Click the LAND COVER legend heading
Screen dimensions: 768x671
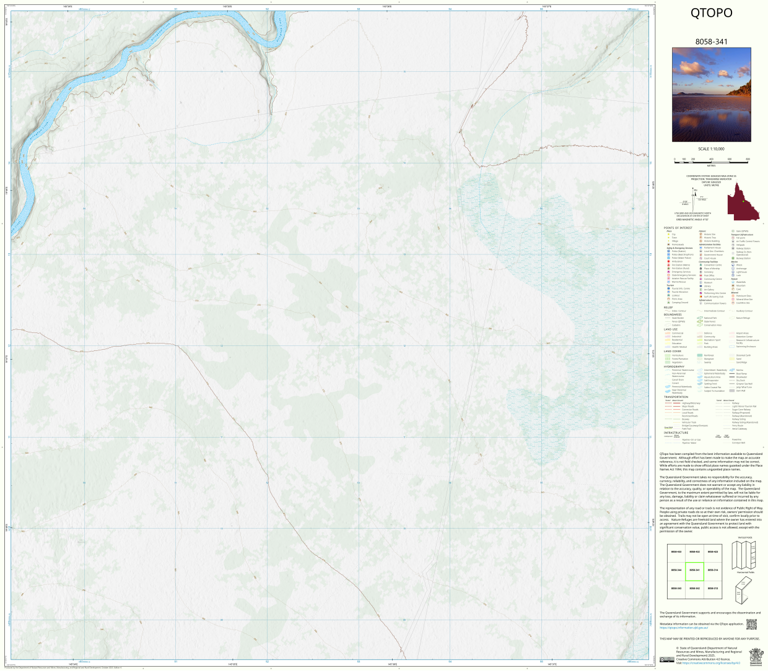672,351
